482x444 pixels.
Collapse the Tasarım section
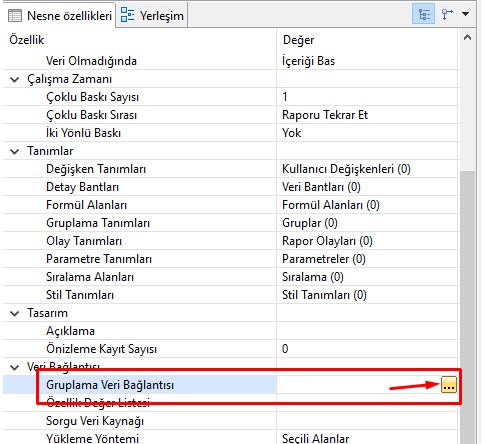pos(15,313)
